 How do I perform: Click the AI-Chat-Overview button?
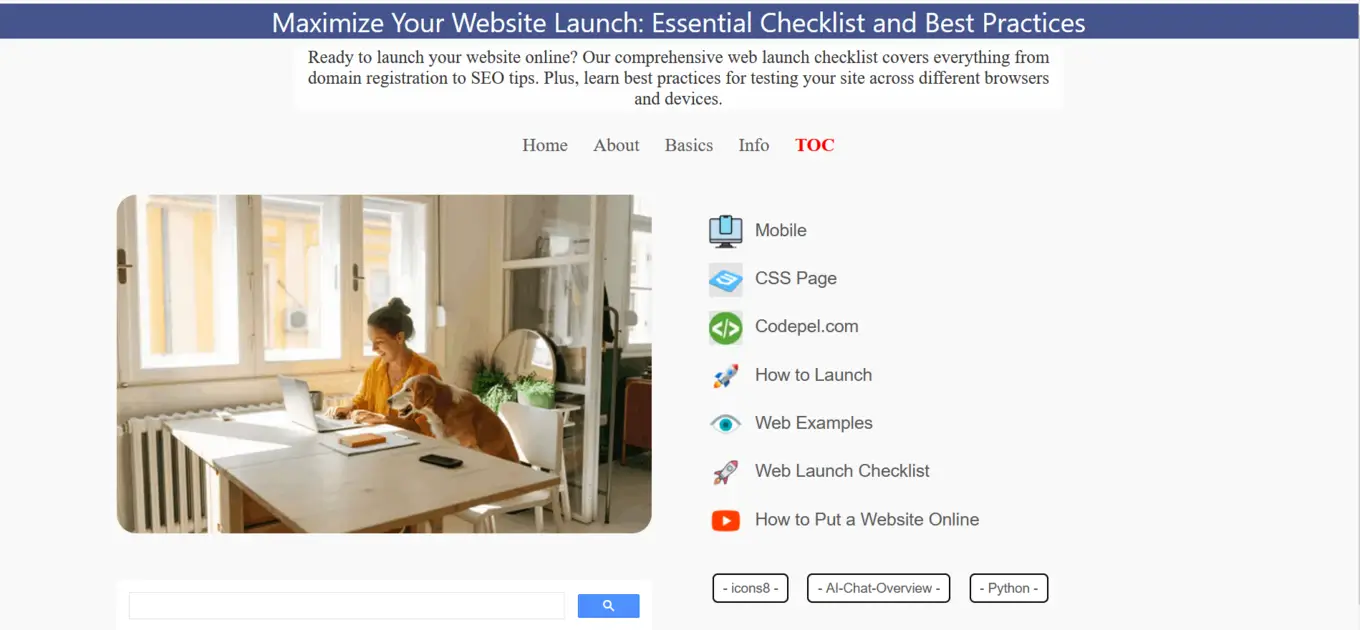pos(878,588)
